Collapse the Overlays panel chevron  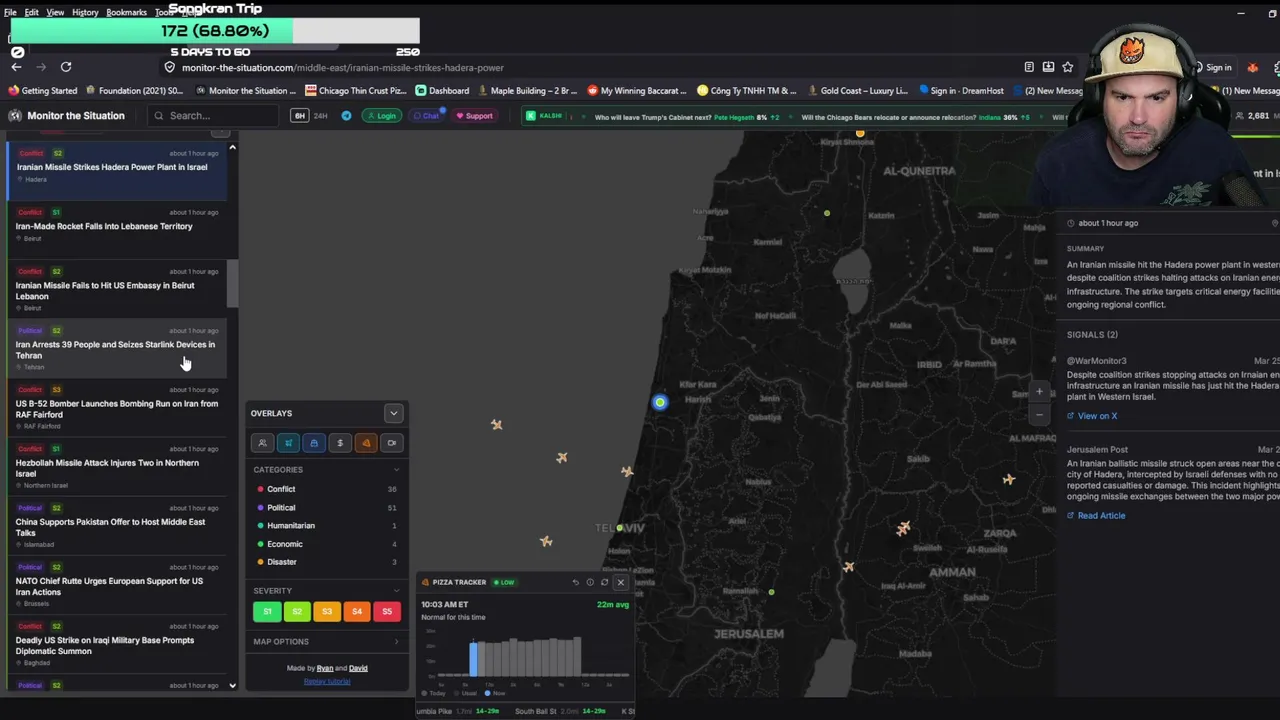click(x=393, y=413)
